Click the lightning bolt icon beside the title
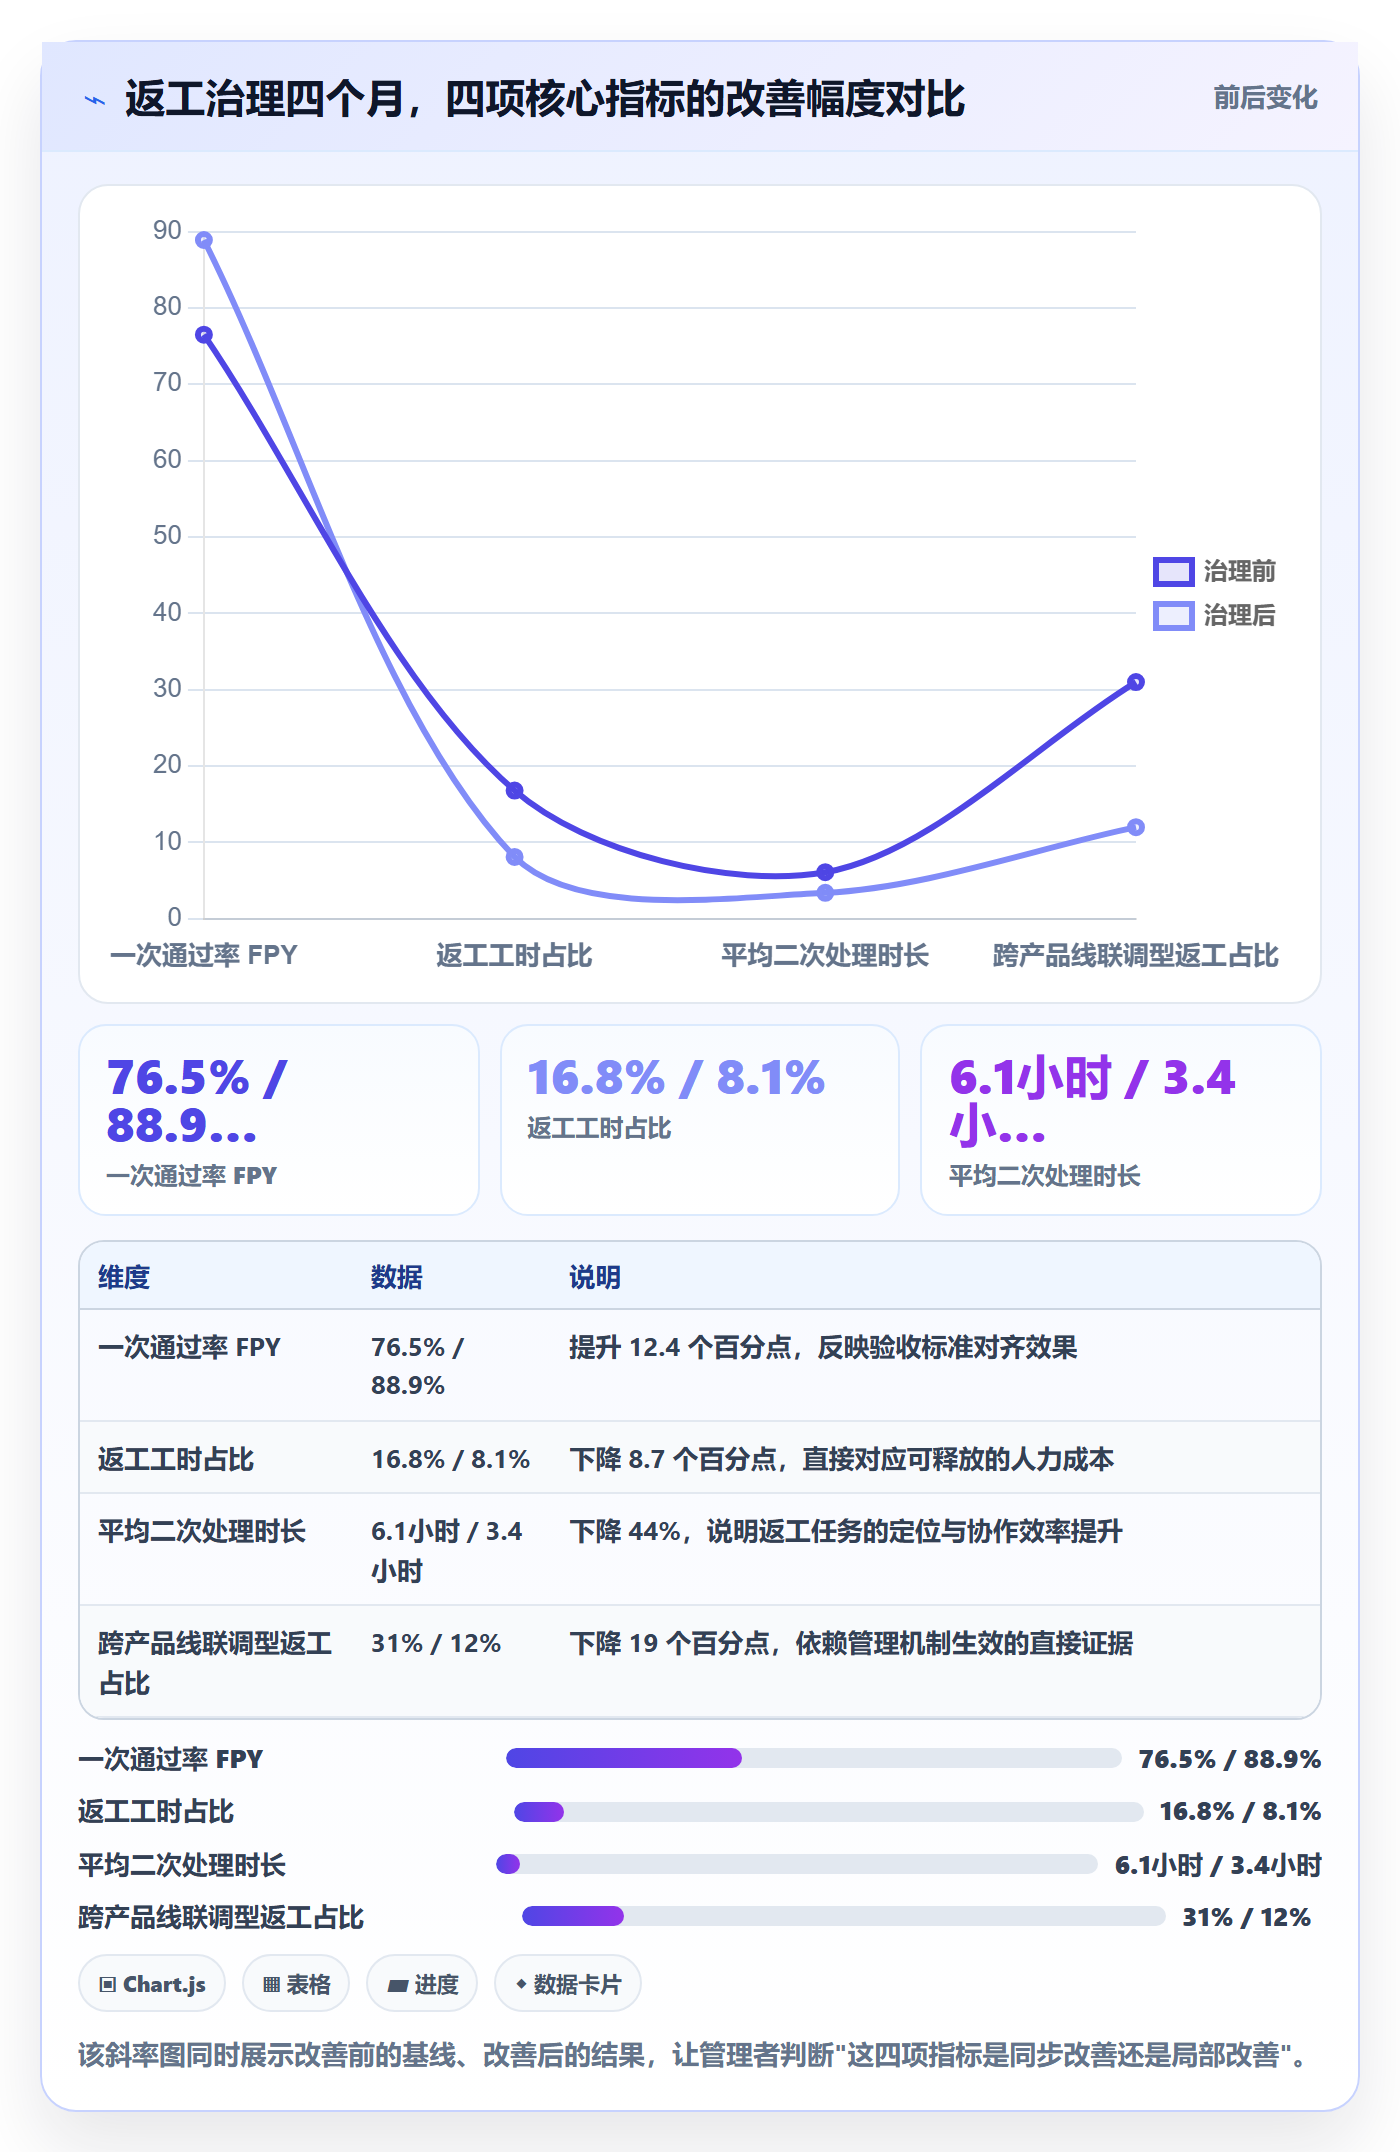 tap(95, 100)
